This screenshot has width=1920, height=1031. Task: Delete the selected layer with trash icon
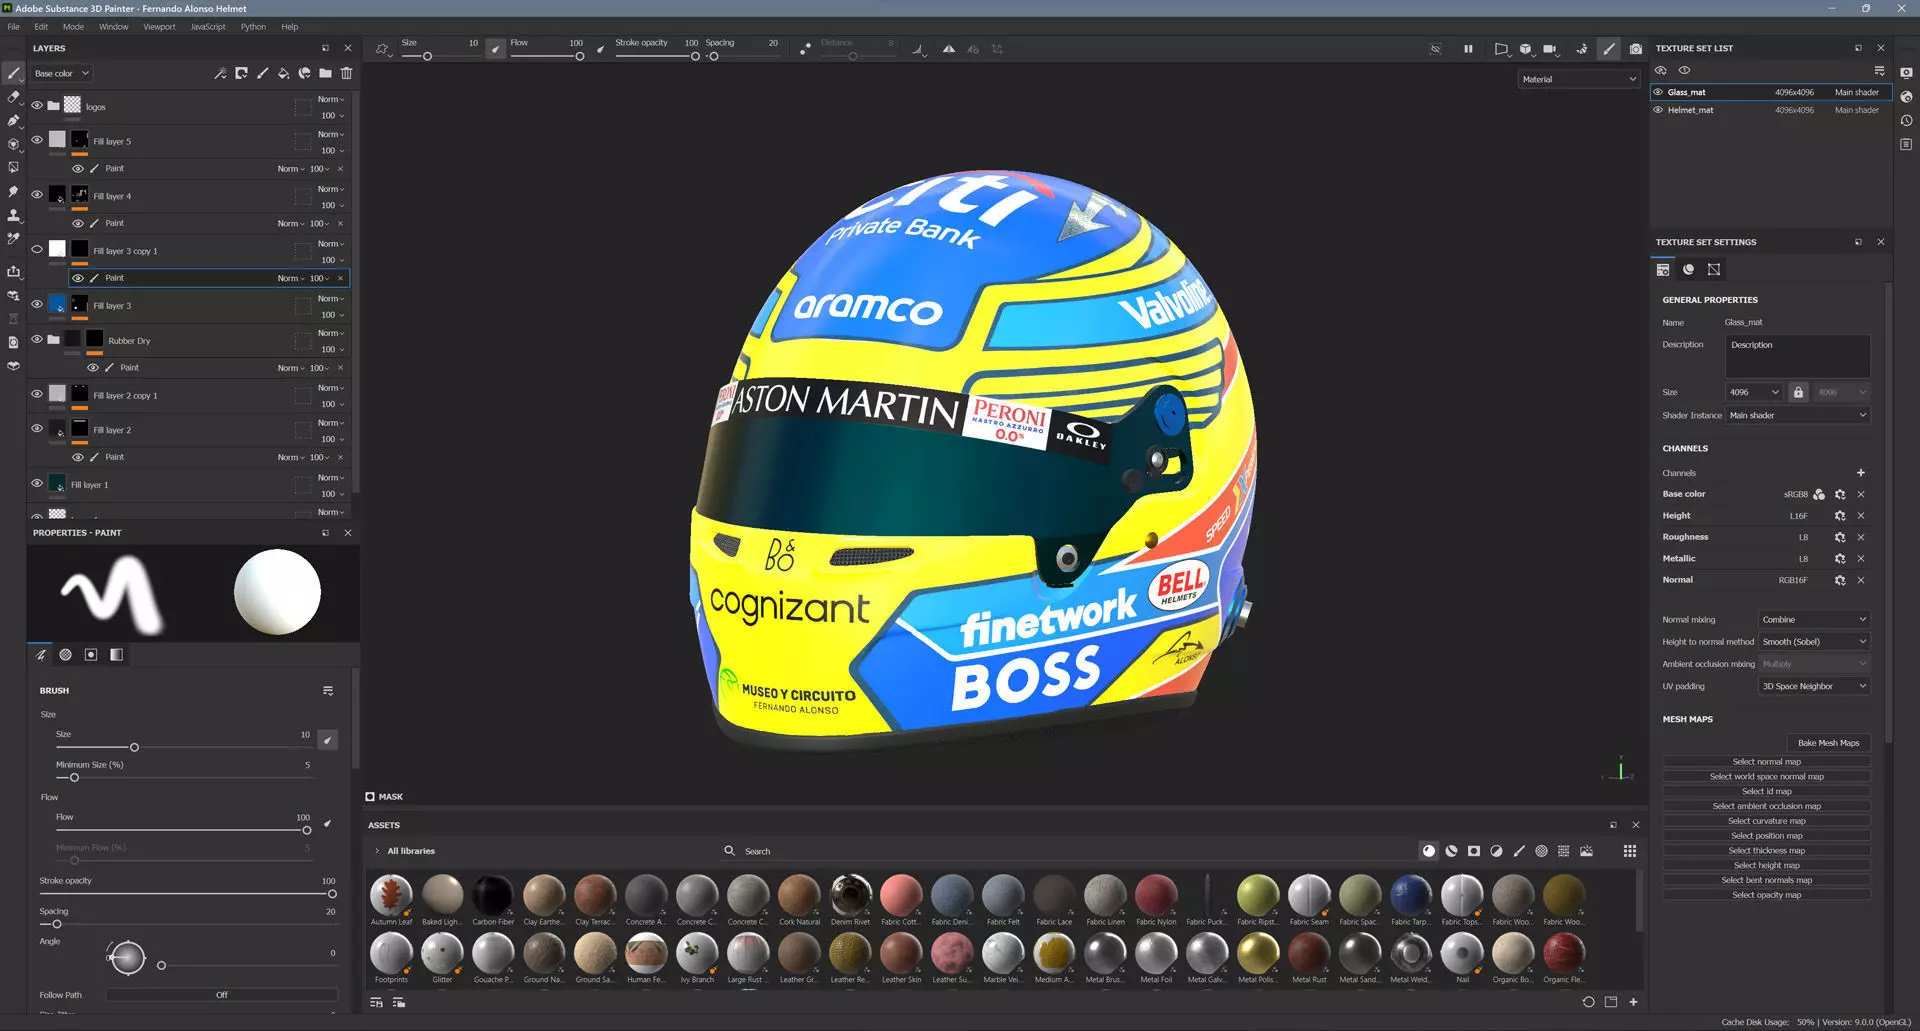[x=346, y=73]
